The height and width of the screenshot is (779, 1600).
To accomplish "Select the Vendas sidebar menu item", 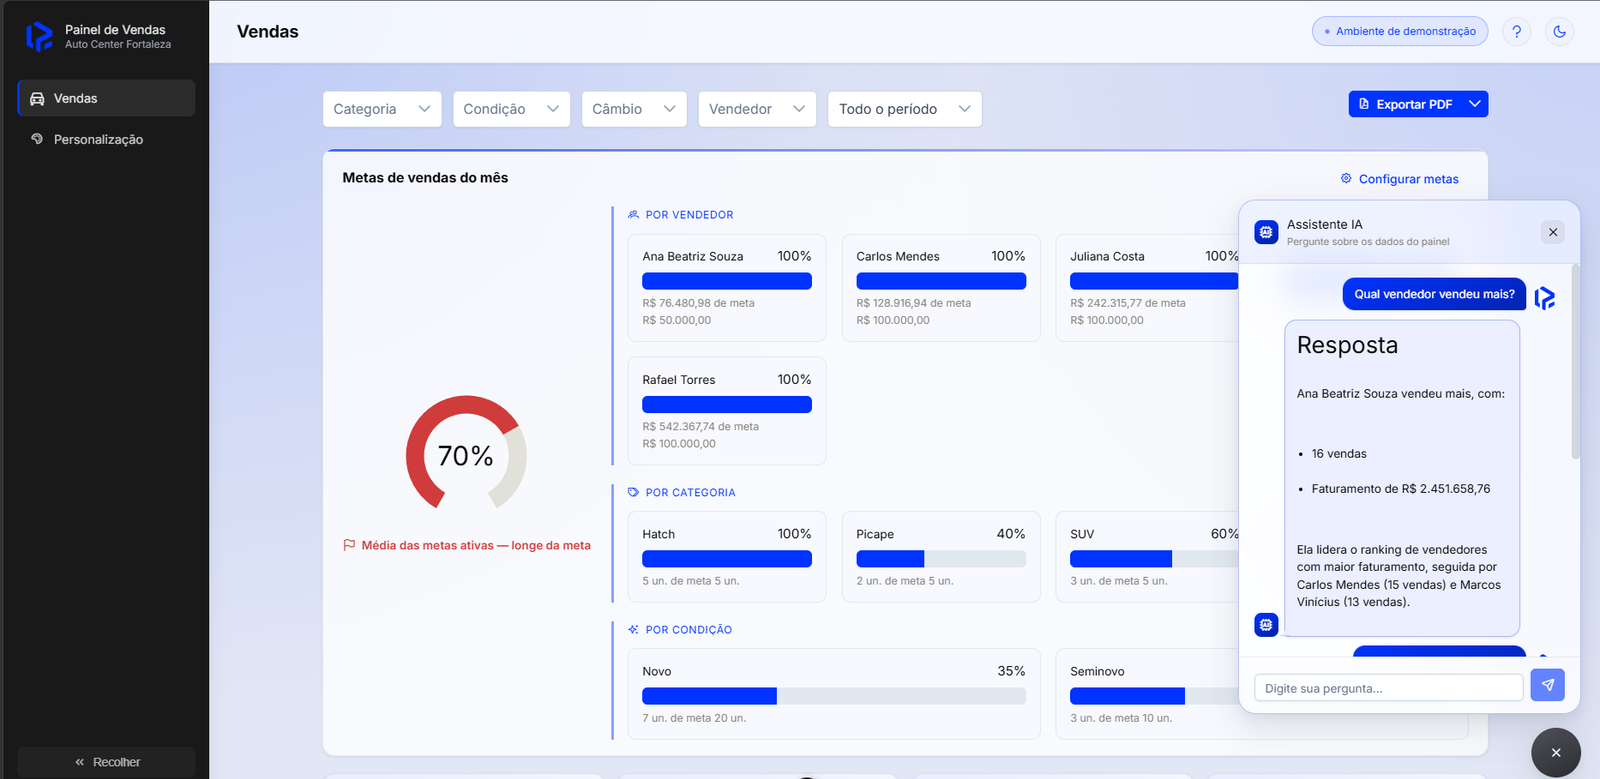I will click(x=106, y=98).
